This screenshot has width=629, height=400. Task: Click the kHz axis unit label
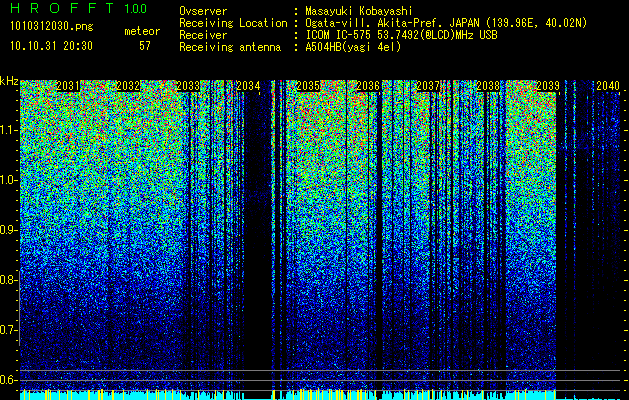9,81
